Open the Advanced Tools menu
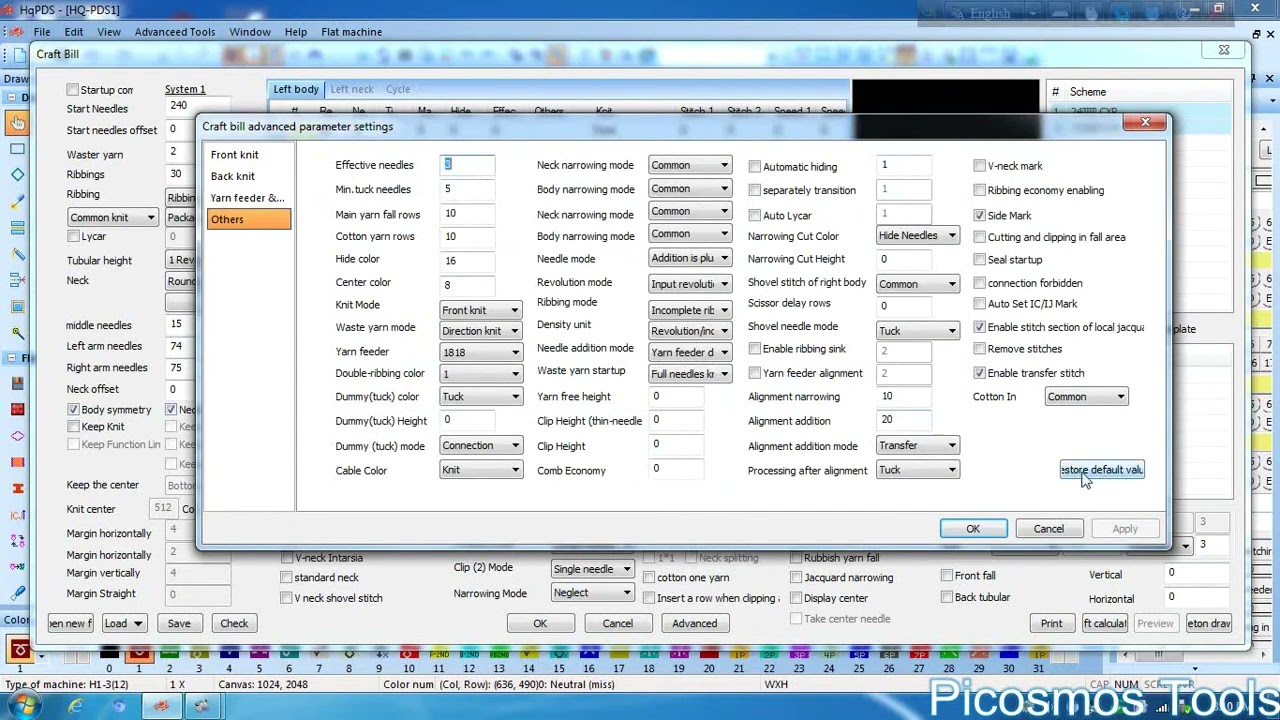Viewport: 1280px width, 720px height. pyautogui.click(x=175, y=32)
